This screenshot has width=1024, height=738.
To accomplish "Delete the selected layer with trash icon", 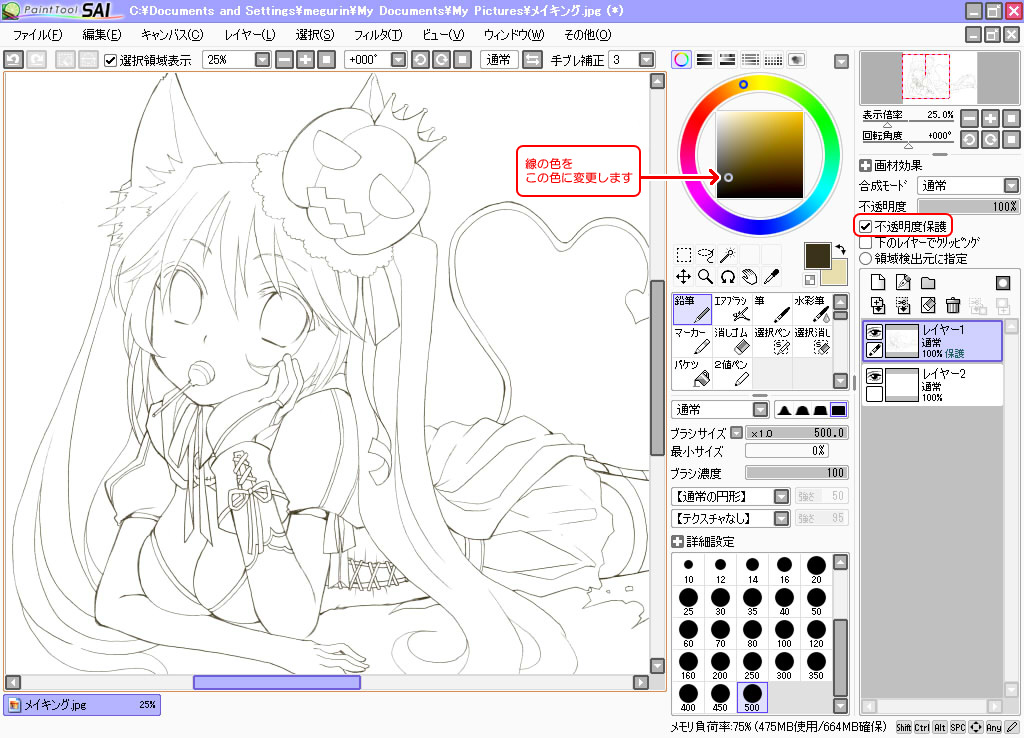I will click(x=953, y=305).
